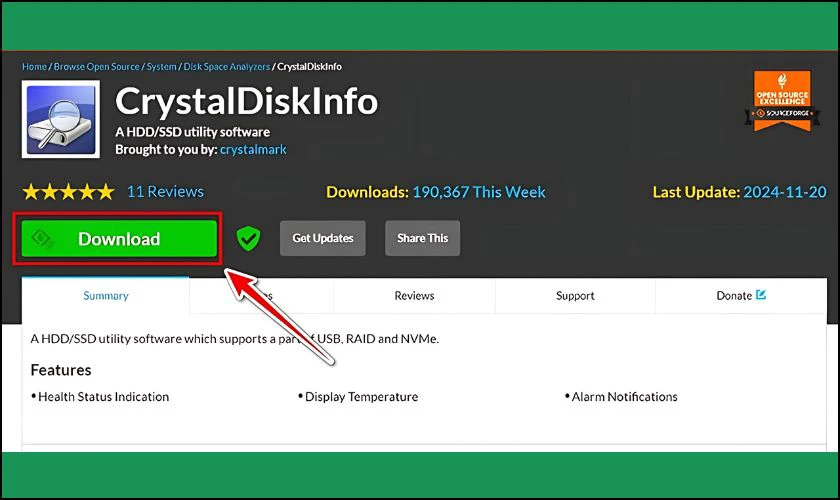Open System breadcrumb link
Viewport: 840px width, 500px height.
coord(161,66)
